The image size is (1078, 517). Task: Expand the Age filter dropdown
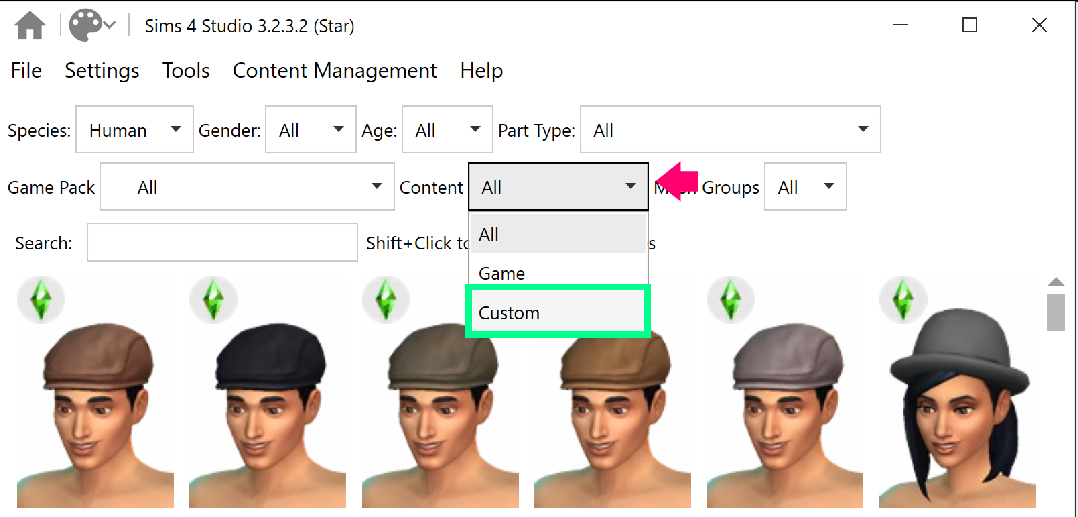coord(447,129)
